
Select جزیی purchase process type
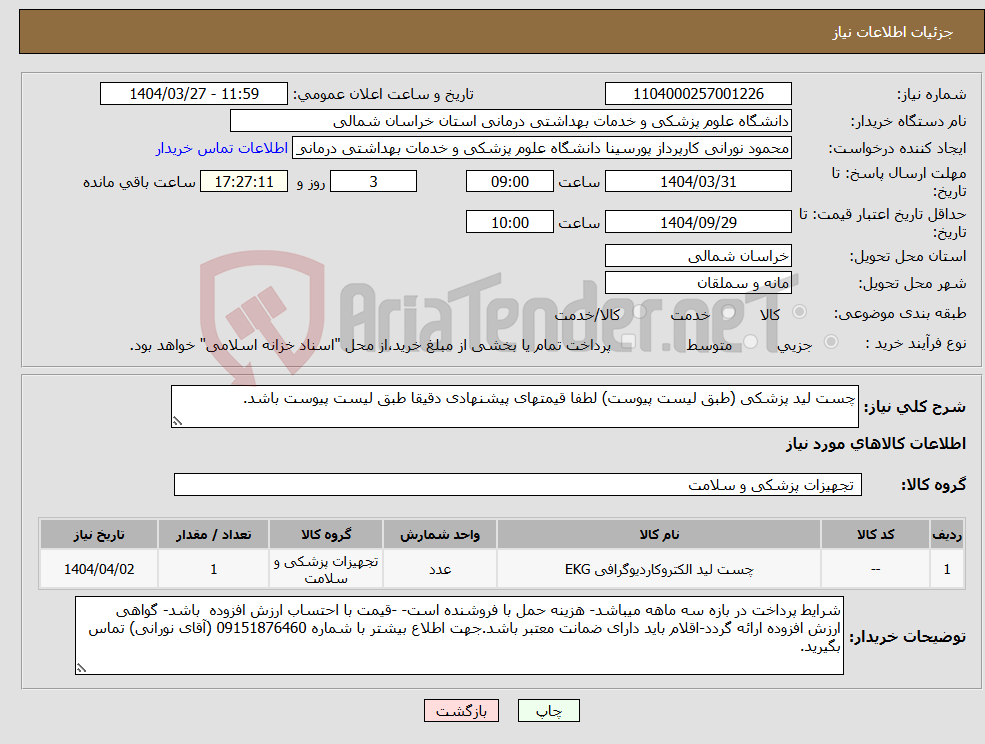point(832,340)
